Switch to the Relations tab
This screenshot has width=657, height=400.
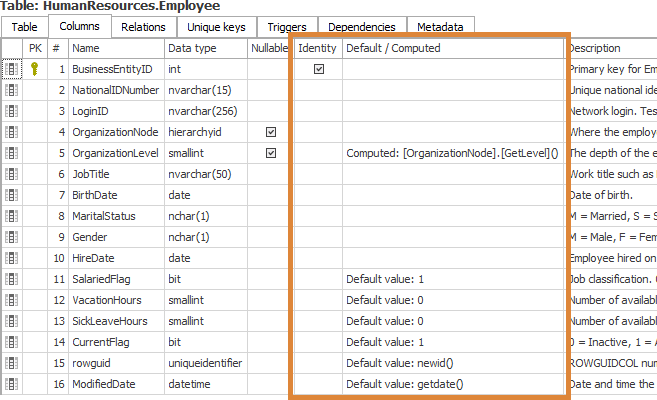click(x=143, y=27)
